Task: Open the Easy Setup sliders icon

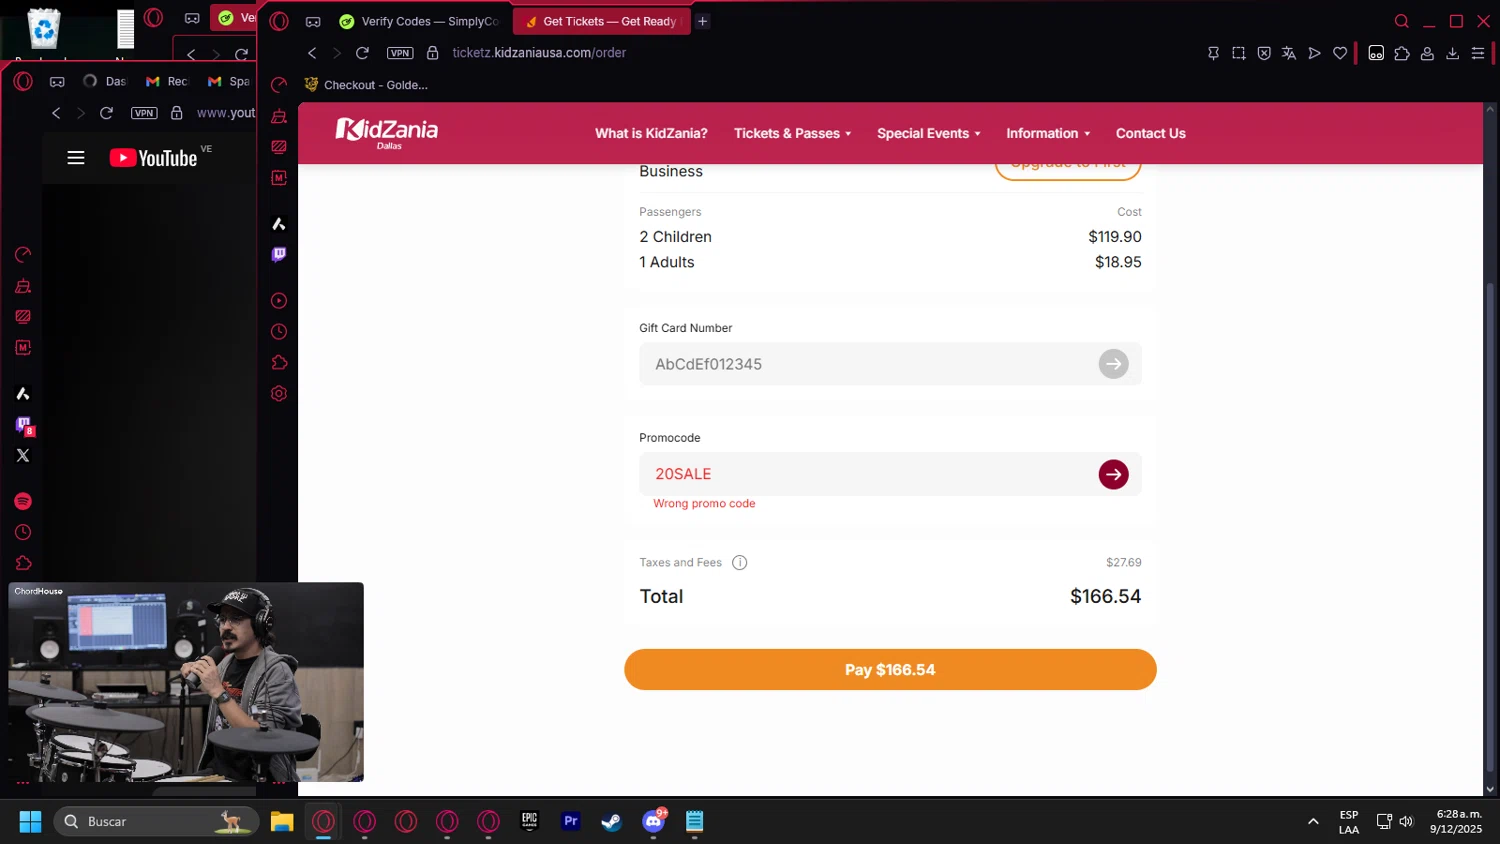Action: pos(1478,53)
